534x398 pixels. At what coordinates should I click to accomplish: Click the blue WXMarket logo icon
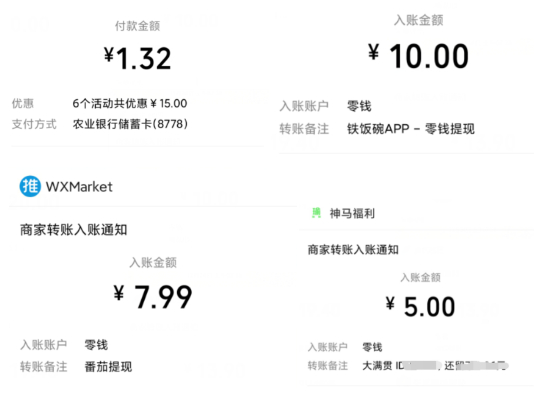pos(30,186)
